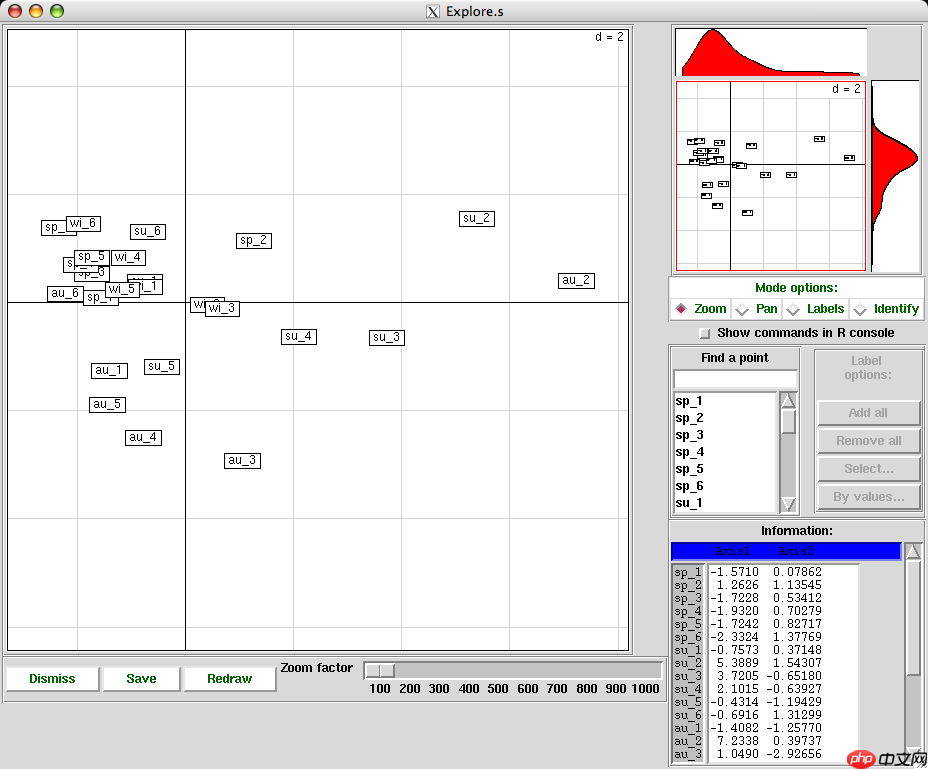Screen dimensions: 928x769
Task: Click the au_3 row in Information table
Action: coord(765,754)
